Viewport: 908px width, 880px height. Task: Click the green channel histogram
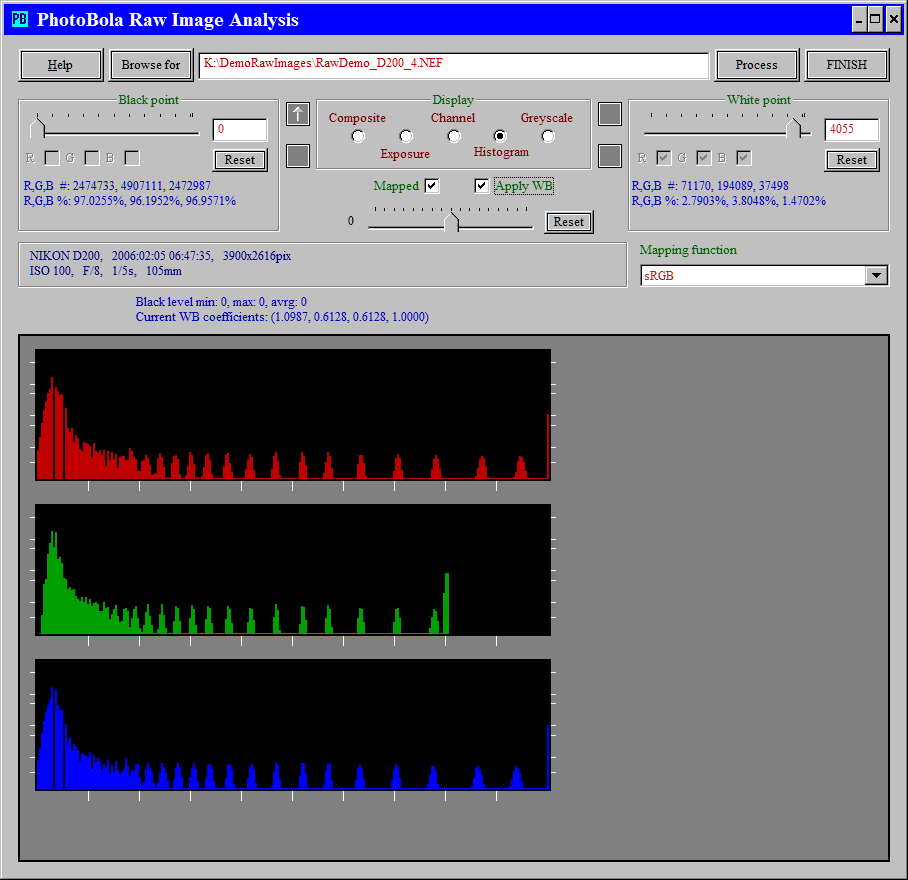click(x=293, y=570)
